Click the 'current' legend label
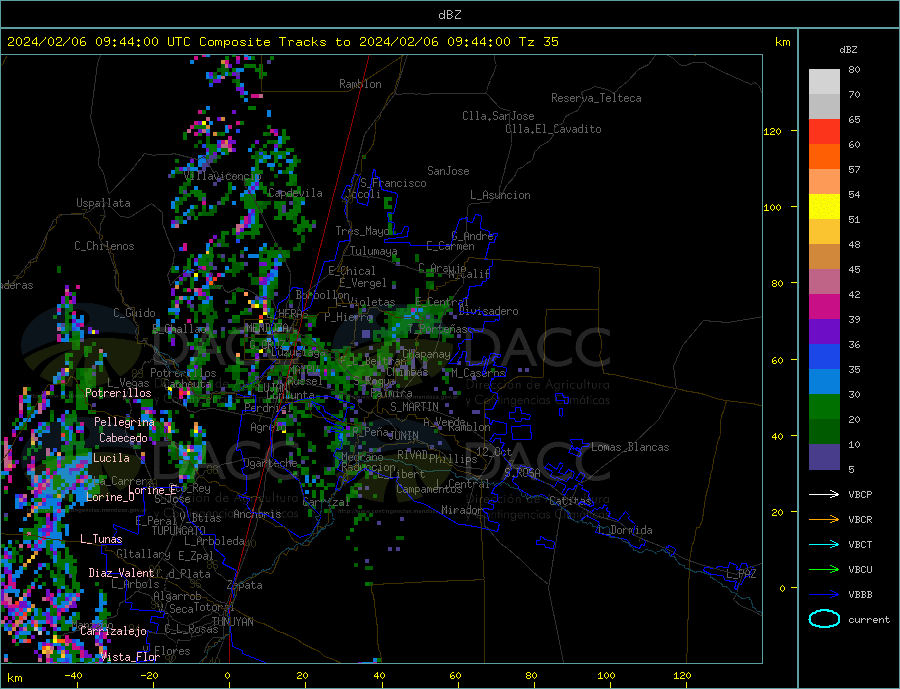Image resolution: width=900 pixels, height=689 pixels. [x=868, y=620]
